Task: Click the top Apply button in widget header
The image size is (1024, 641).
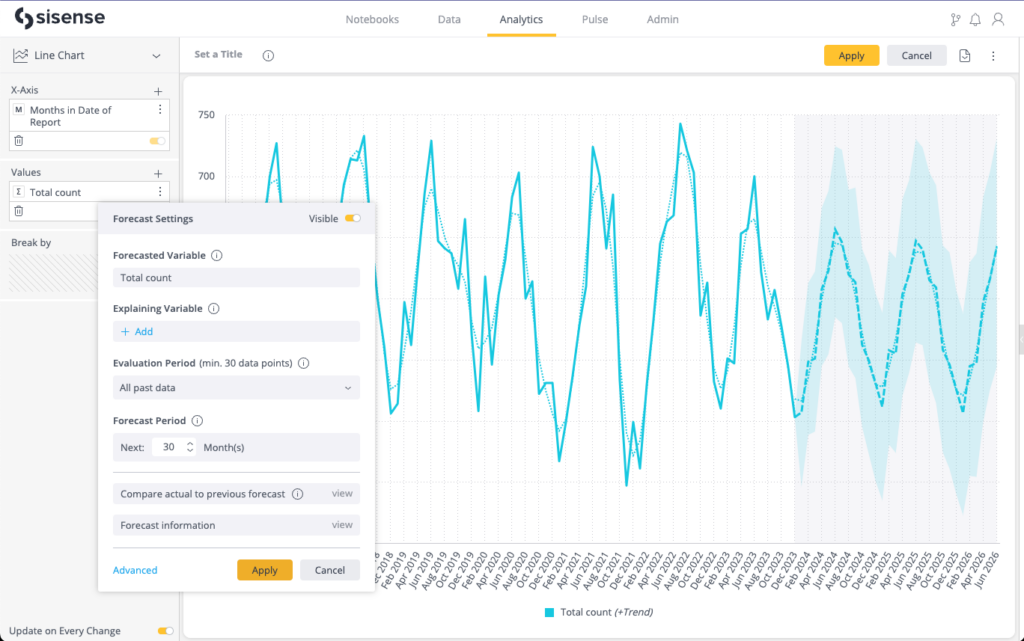Action: click(852, 55)
